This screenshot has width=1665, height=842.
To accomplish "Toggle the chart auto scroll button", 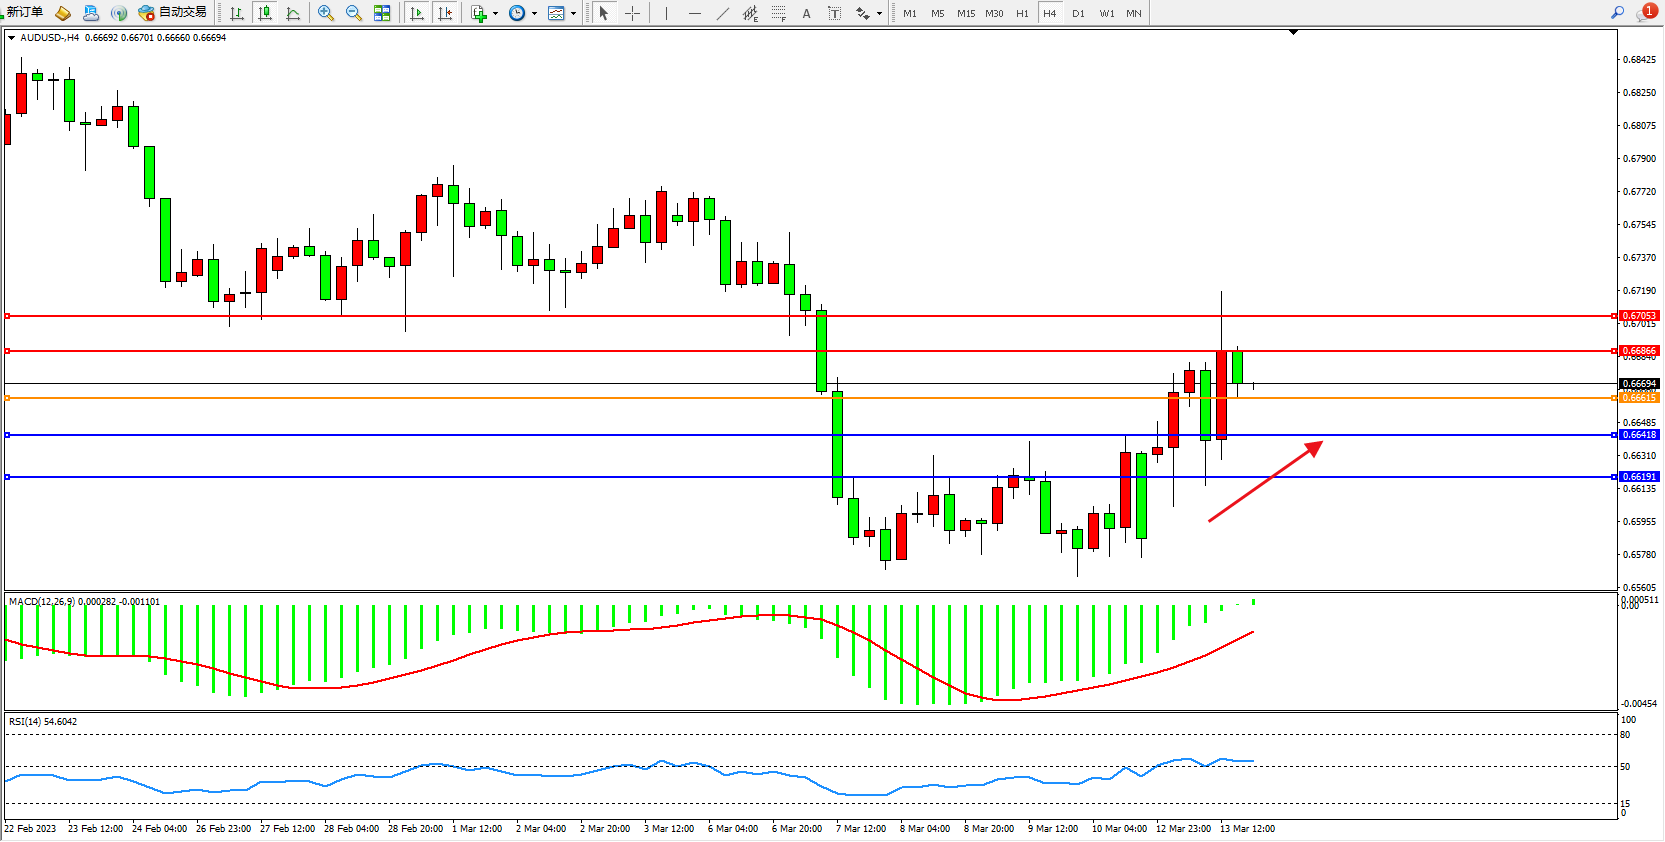I will 417,13.
